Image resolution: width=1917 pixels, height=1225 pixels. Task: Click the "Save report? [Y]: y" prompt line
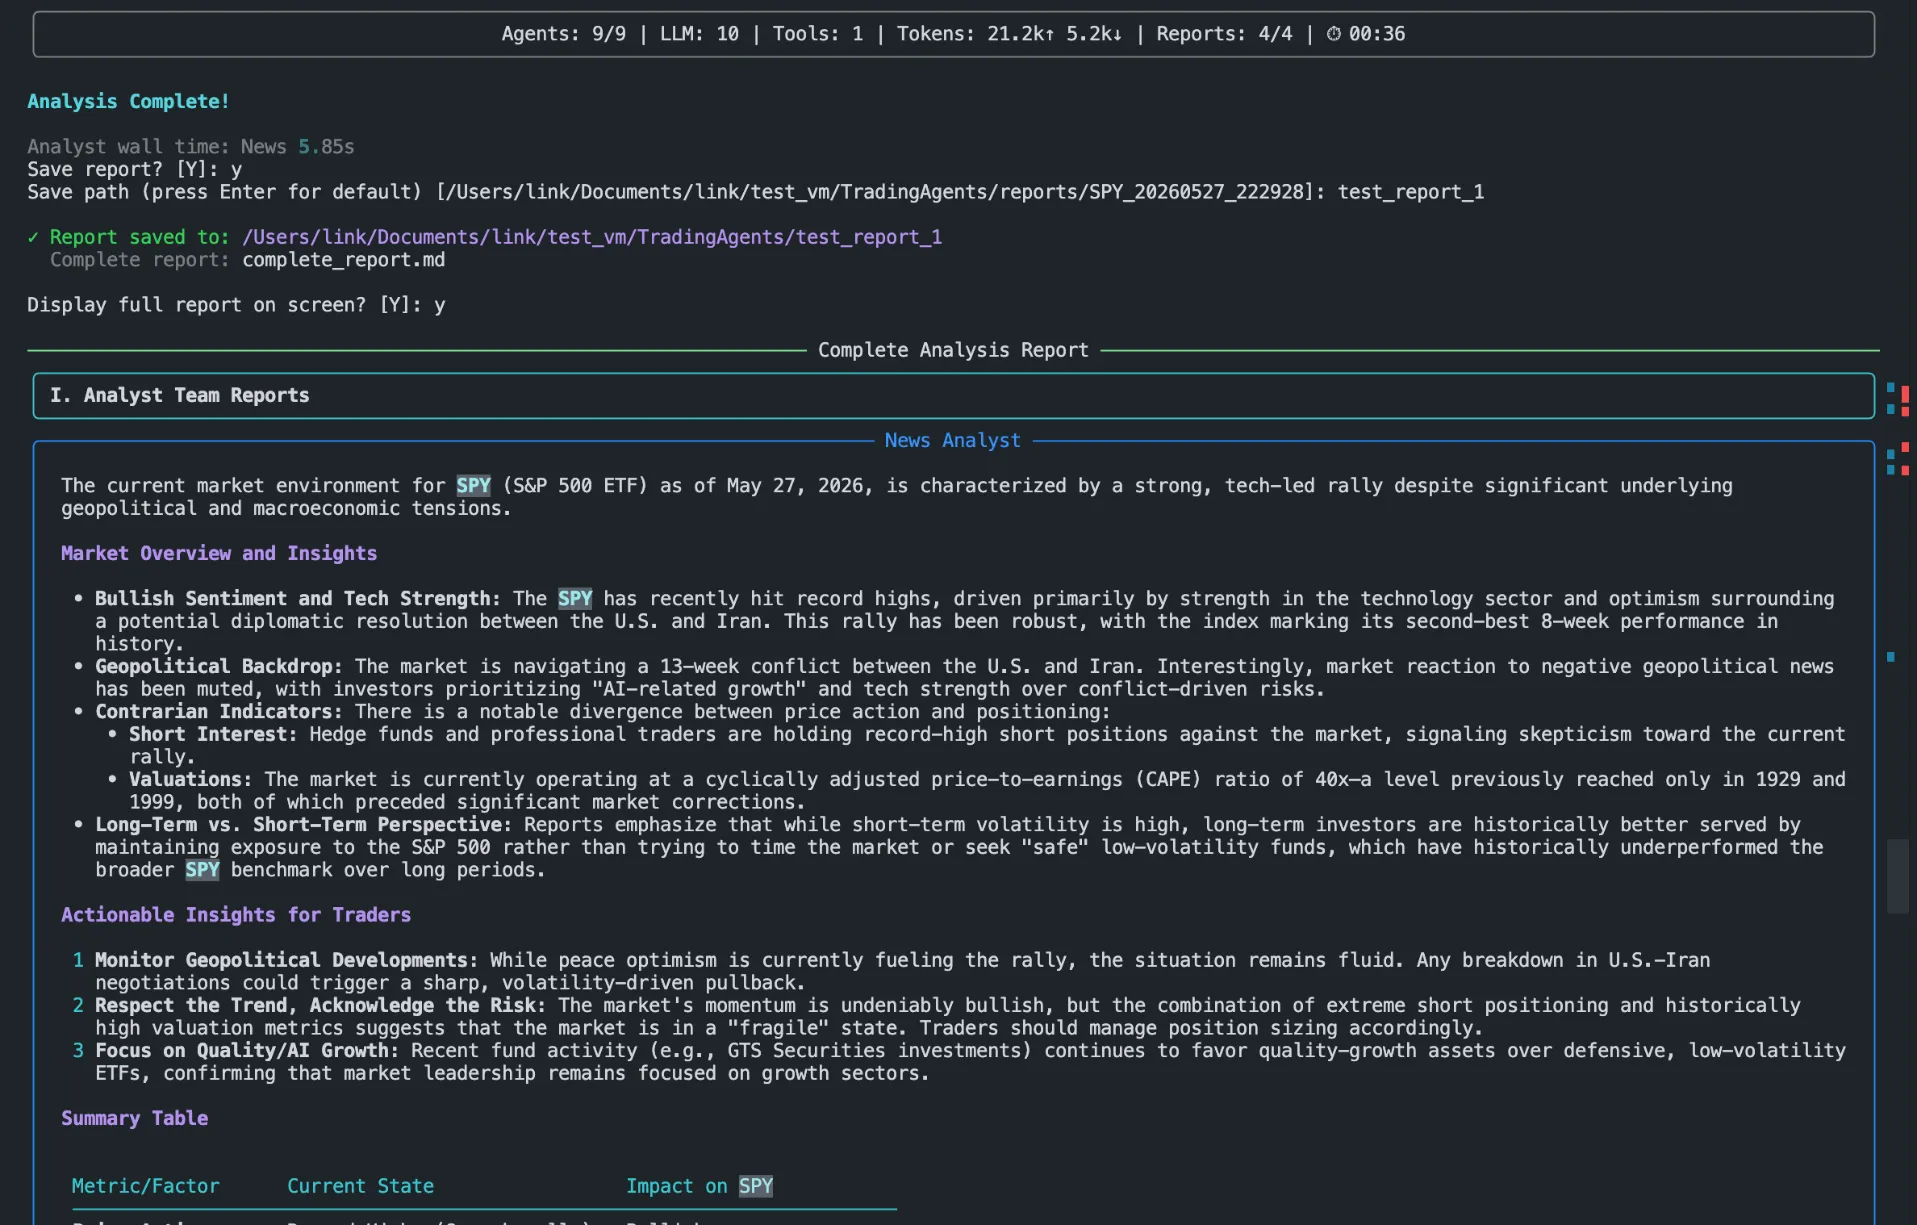(134, 170)
